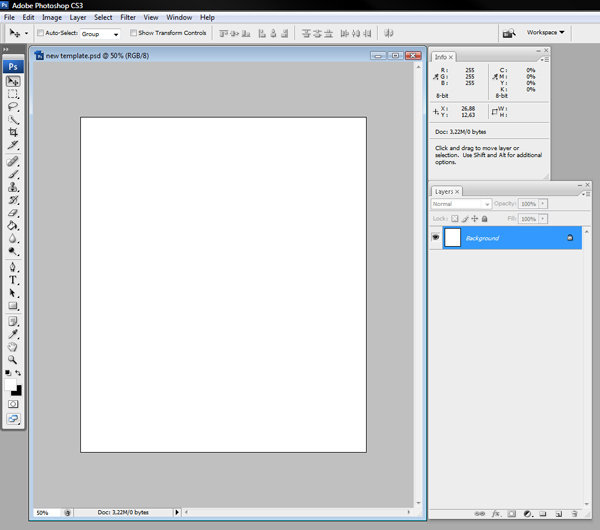Toggle Lock all padlock icon
This screenshot has width=600, height=530.
pos(484,219)
